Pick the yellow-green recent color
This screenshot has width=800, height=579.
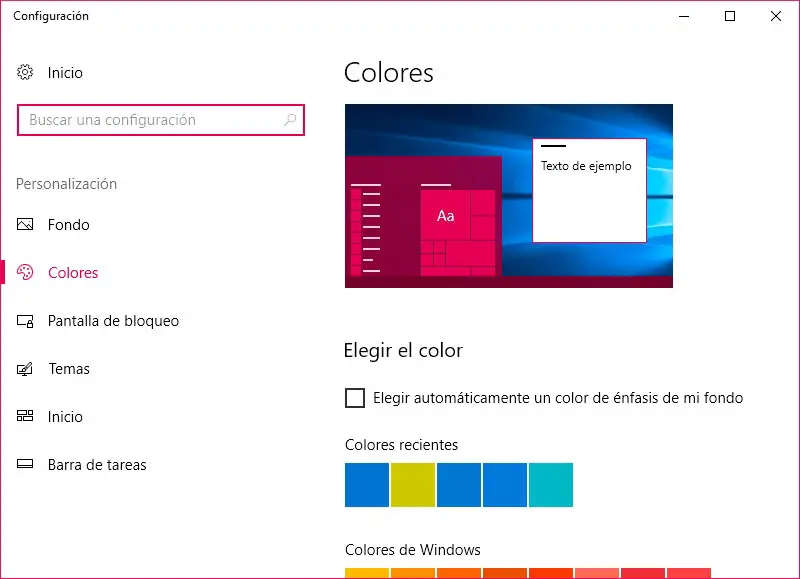pyautogui.click(x=413, y=485)
